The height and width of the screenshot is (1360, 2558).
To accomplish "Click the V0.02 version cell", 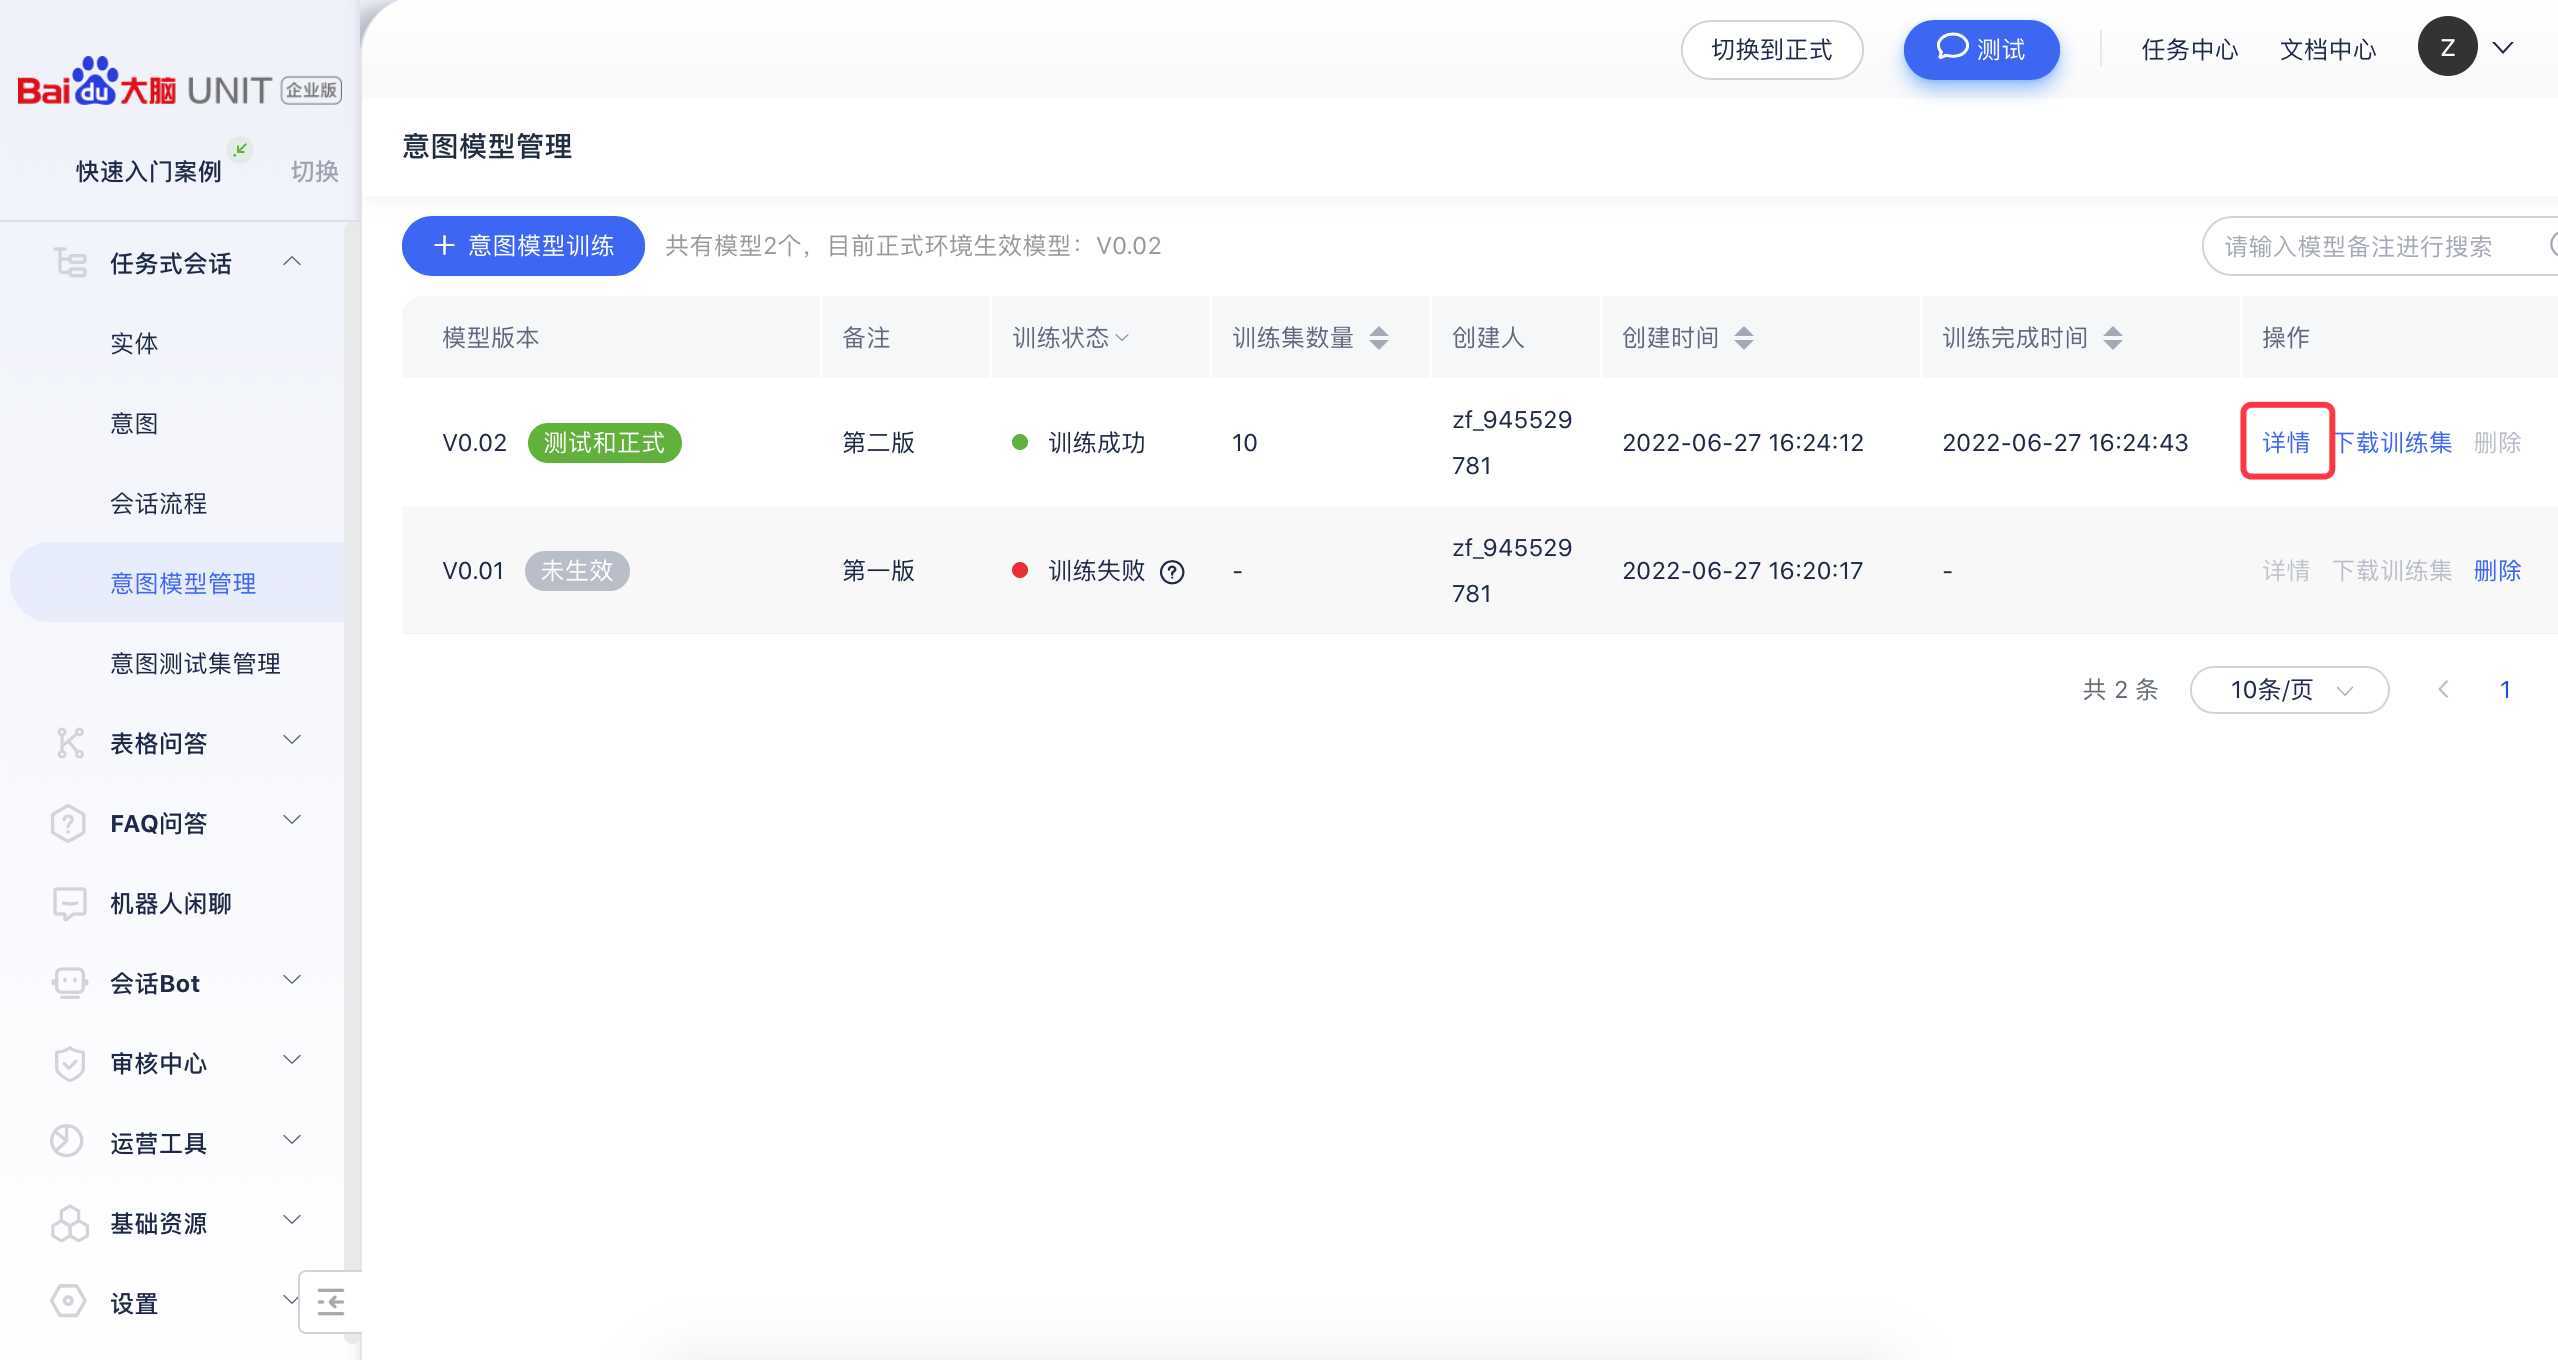I will [475, 442].
